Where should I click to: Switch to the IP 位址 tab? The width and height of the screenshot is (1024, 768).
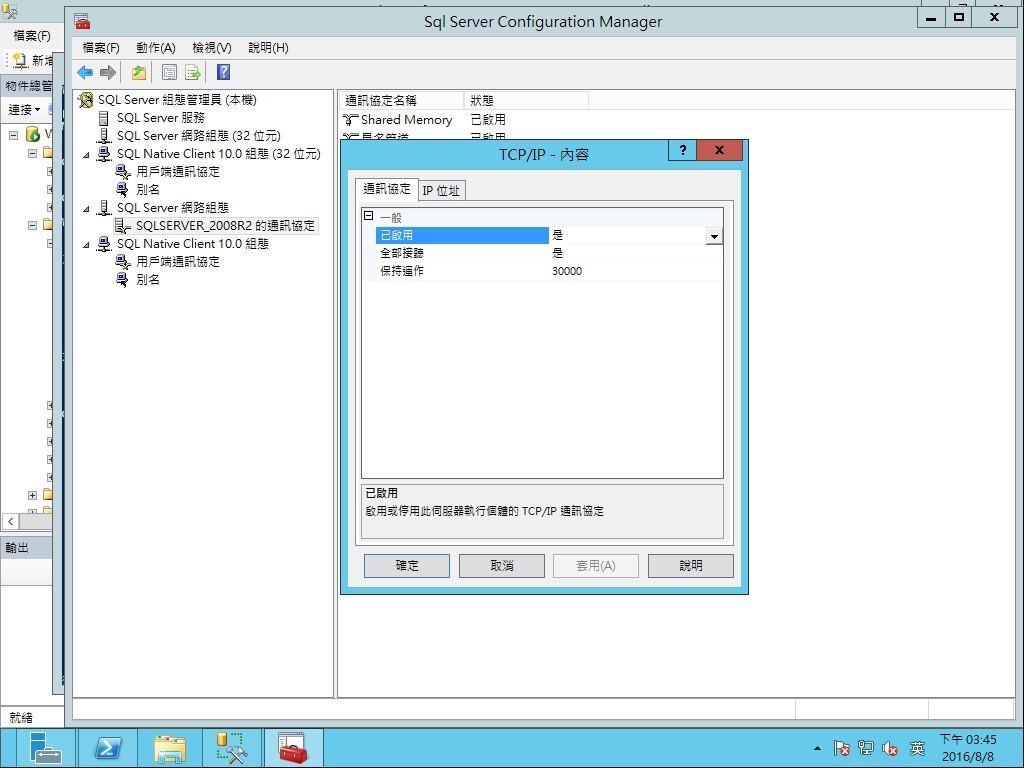click(x=441, y=191)
